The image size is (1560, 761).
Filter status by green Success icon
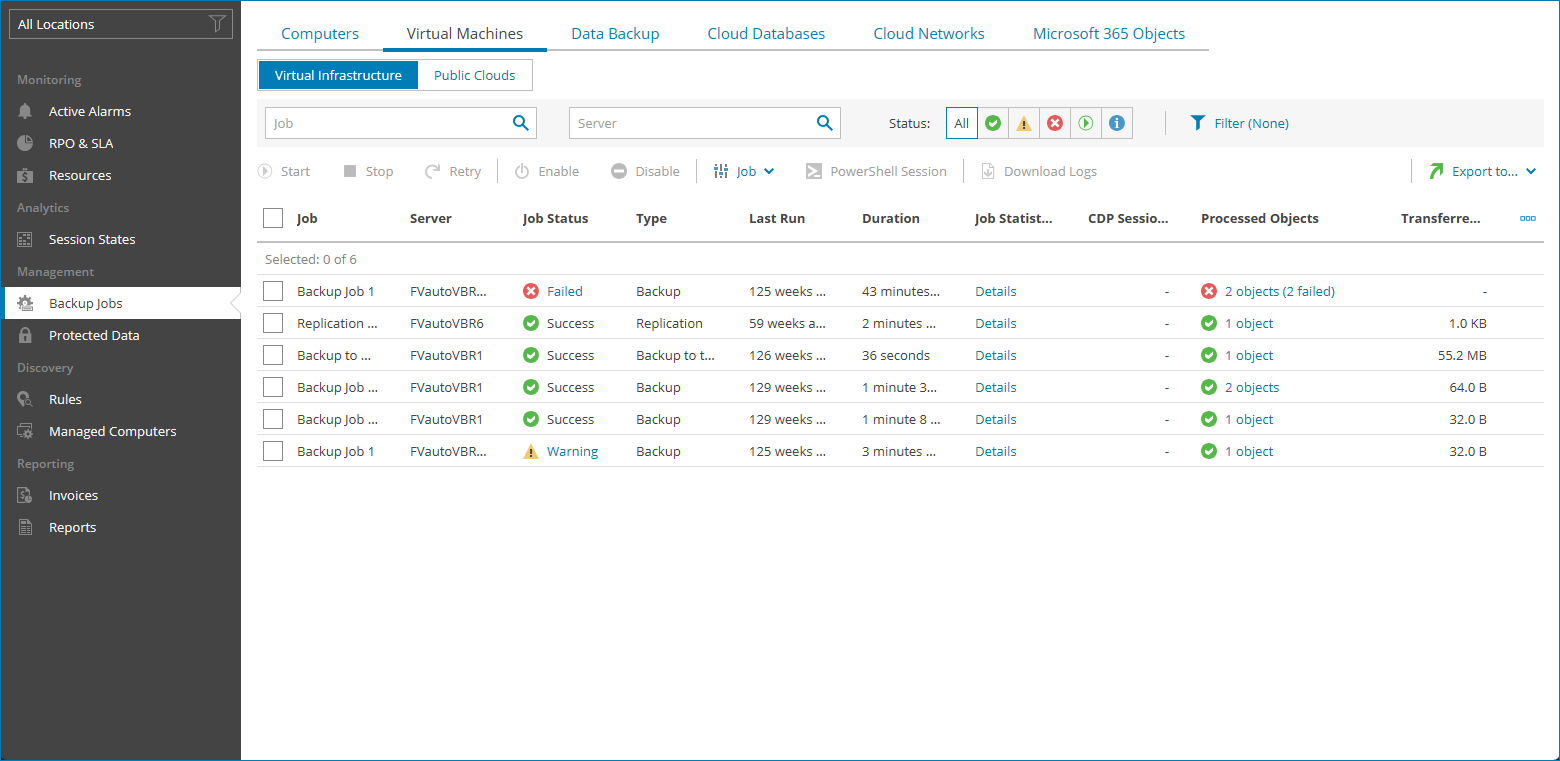[993, 123]
